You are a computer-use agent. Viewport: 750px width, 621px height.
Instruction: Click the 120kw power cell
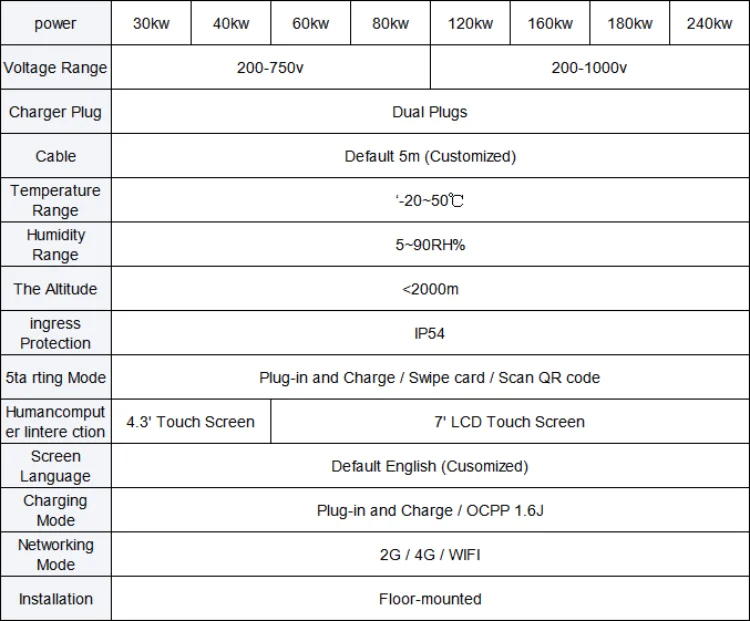[x=470, y=23]
